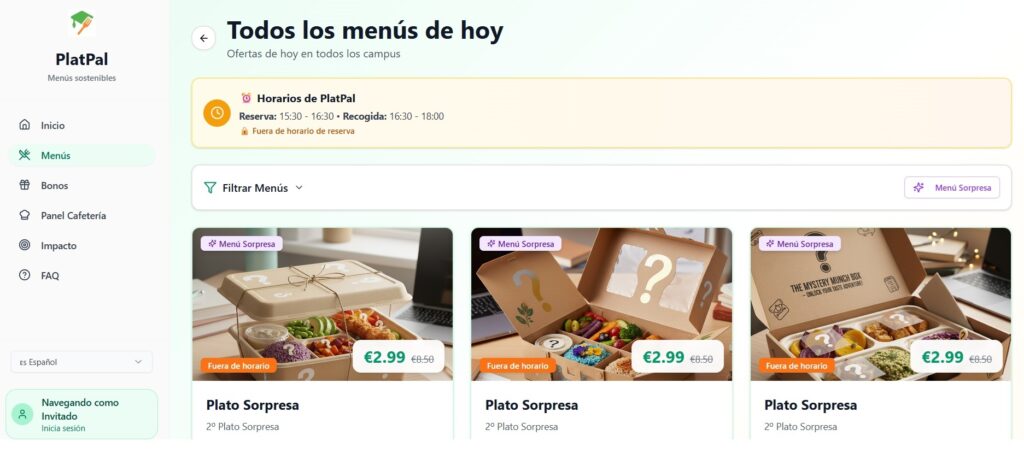Click the PlatPal graduation cap logo

(x=82, y=24)
